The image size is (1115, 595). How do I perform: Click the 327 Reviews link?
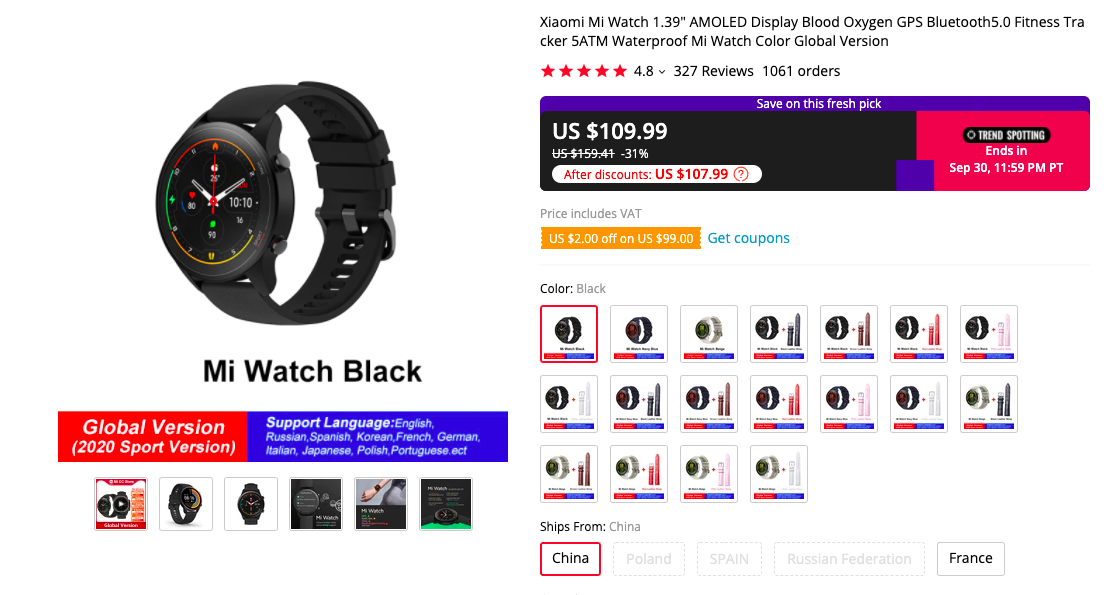coord(715,71)
